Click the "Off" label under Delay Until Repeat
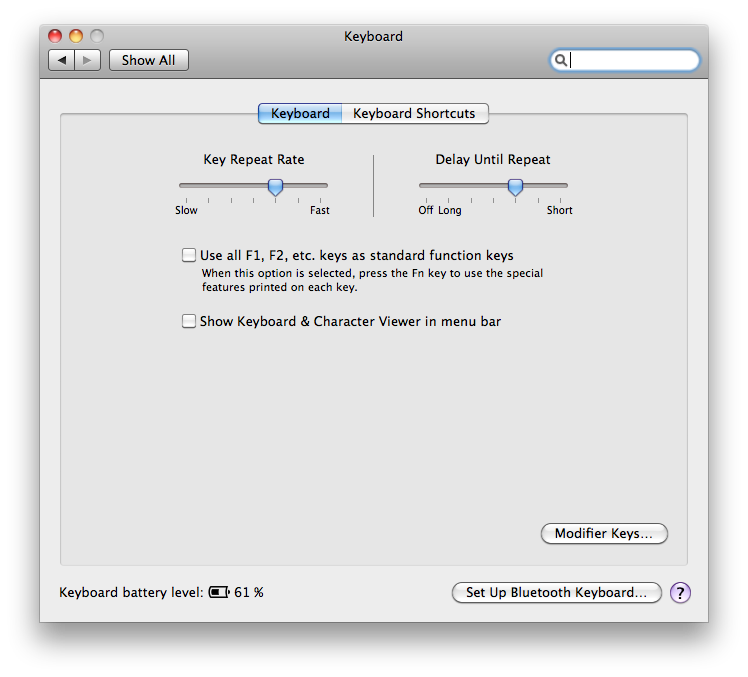This screenshot has width=748, height=677. click(x=426, y=210)
